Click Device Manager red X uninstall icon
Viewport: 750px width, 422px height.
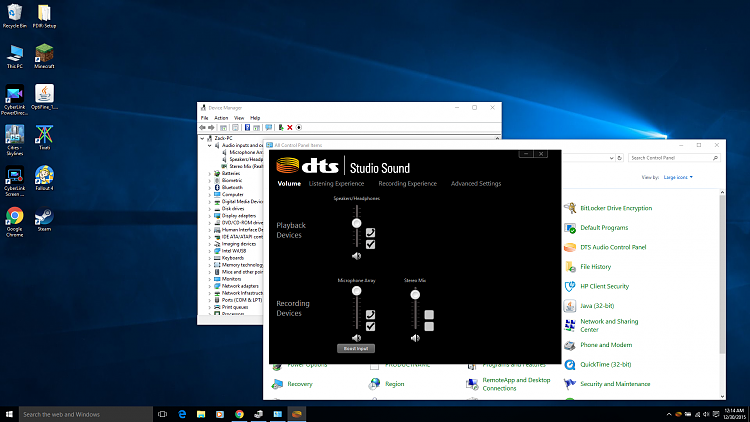(290, 128)
